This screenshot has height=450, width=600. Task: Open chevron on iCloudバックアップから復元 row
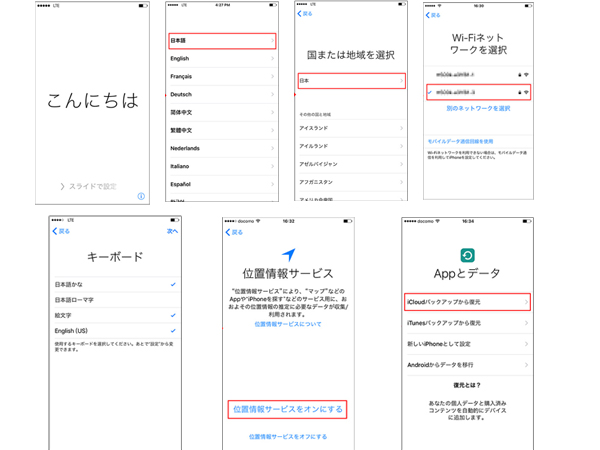tap(527, 302)
